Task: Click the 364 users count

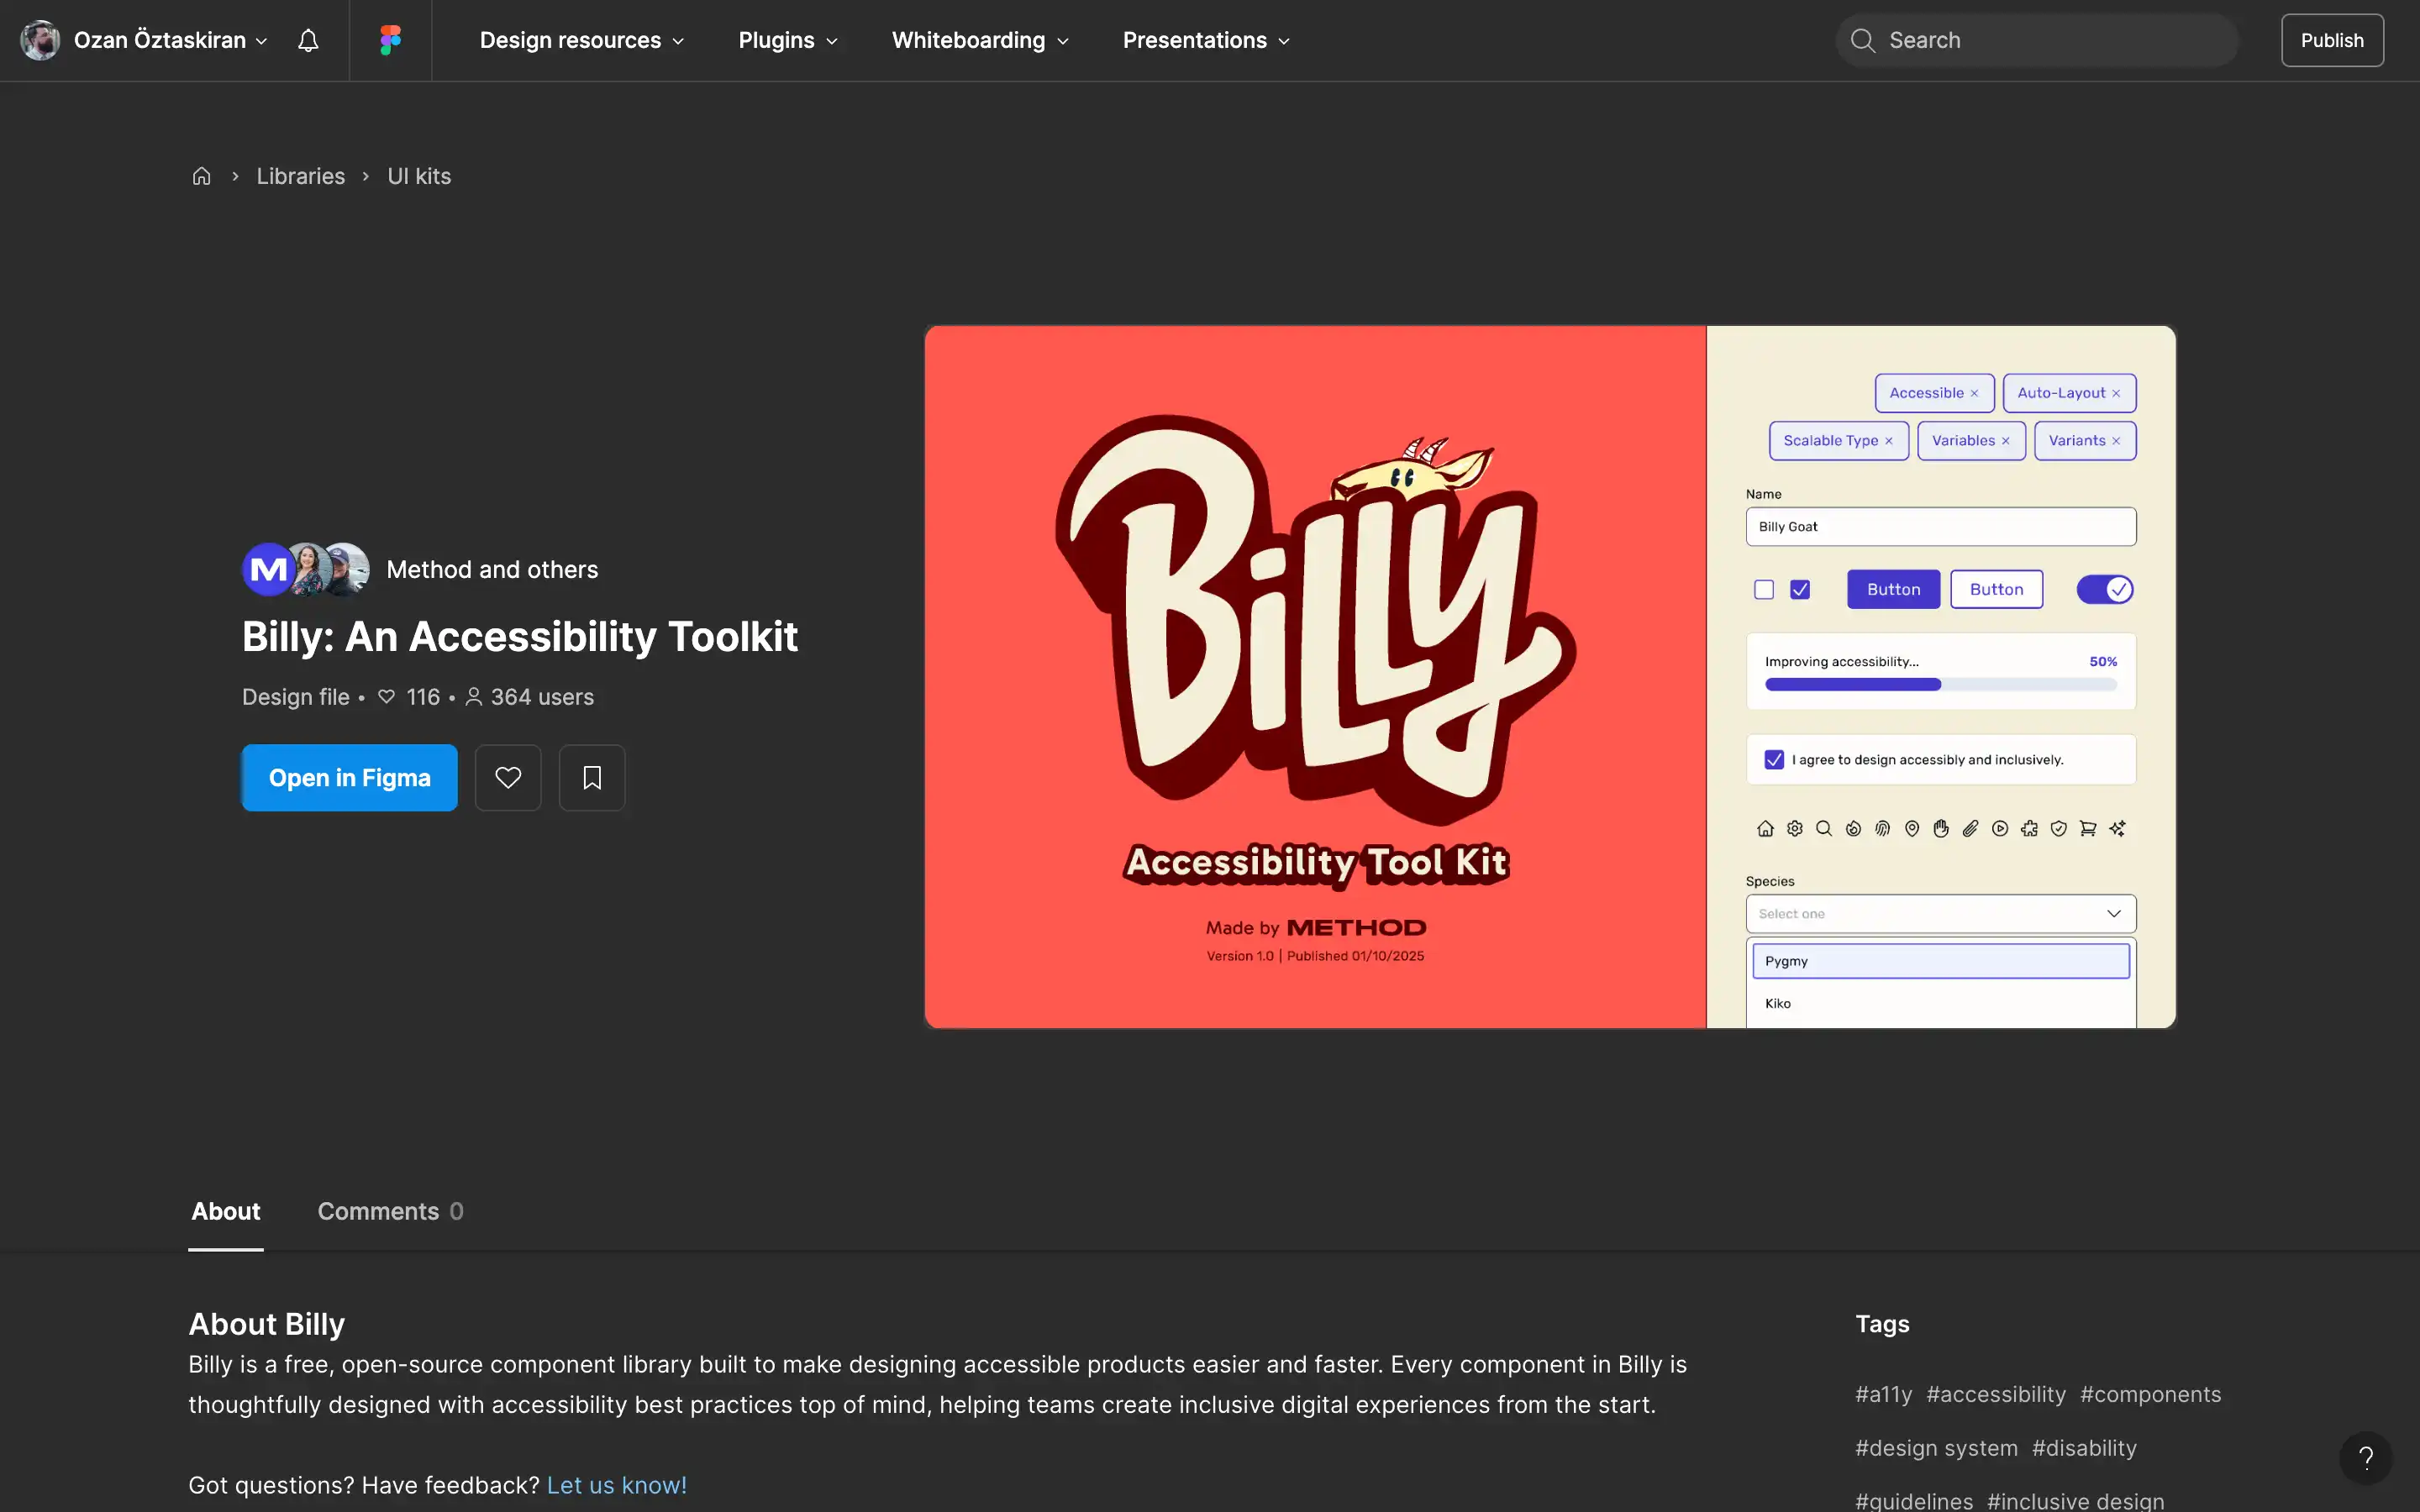Action: coord(530,697)
